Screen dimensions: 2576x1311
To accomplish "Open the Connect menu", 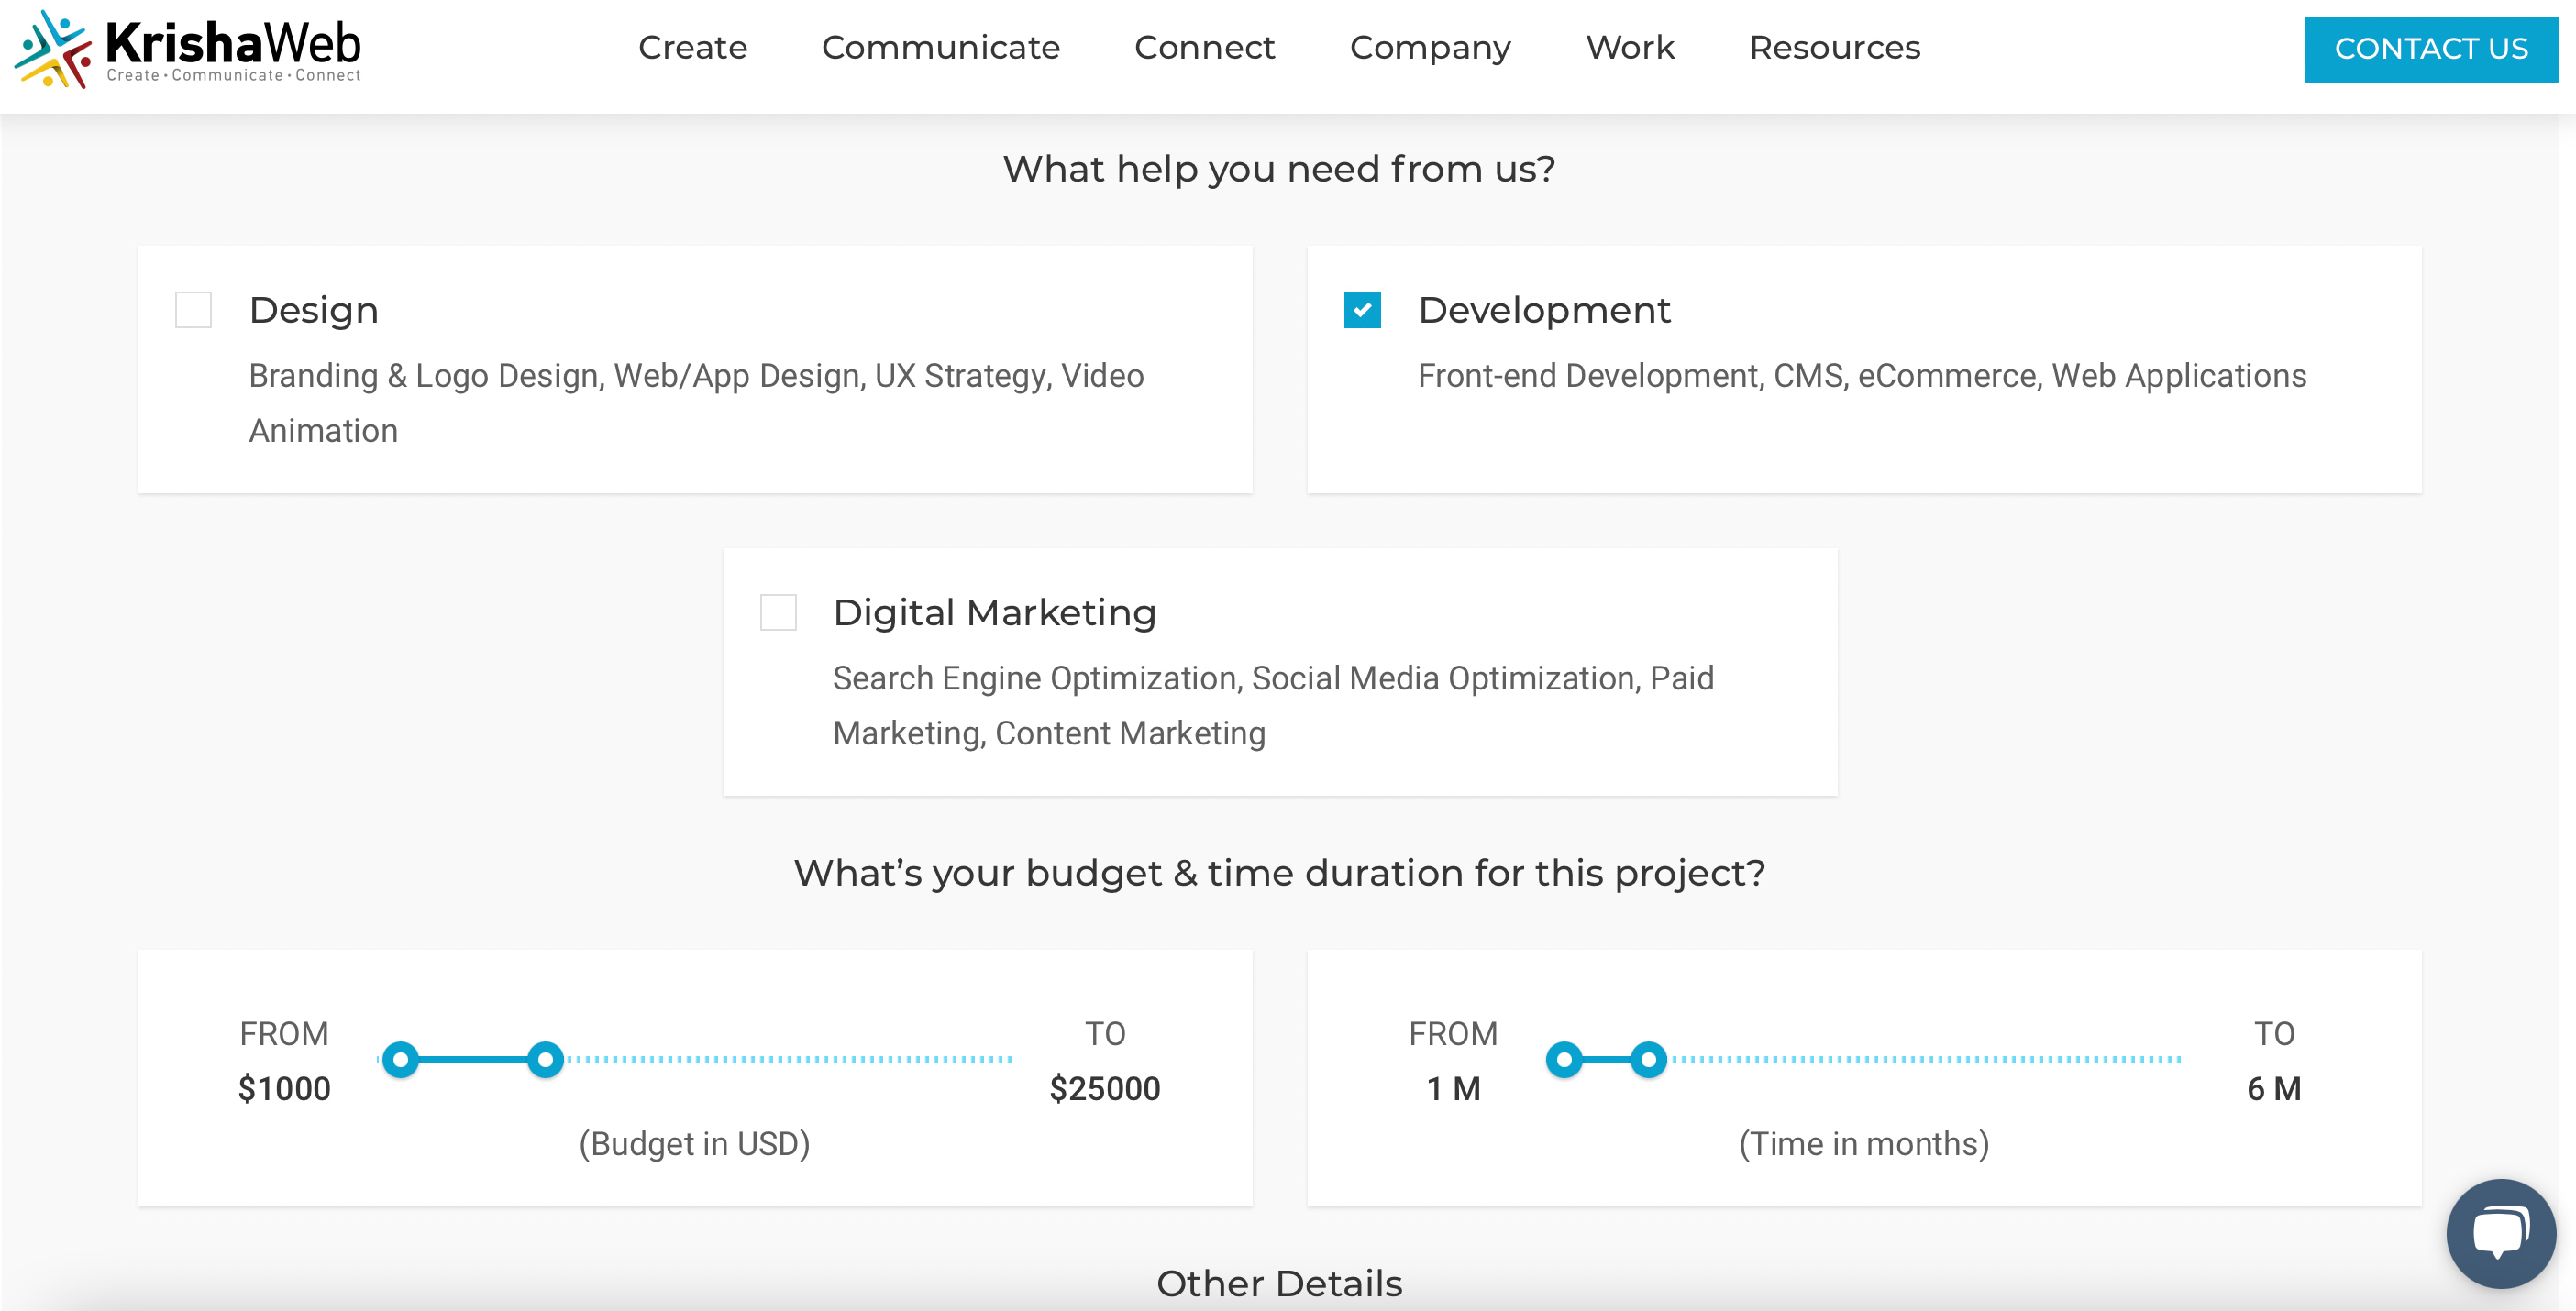I will point(1205,47).
